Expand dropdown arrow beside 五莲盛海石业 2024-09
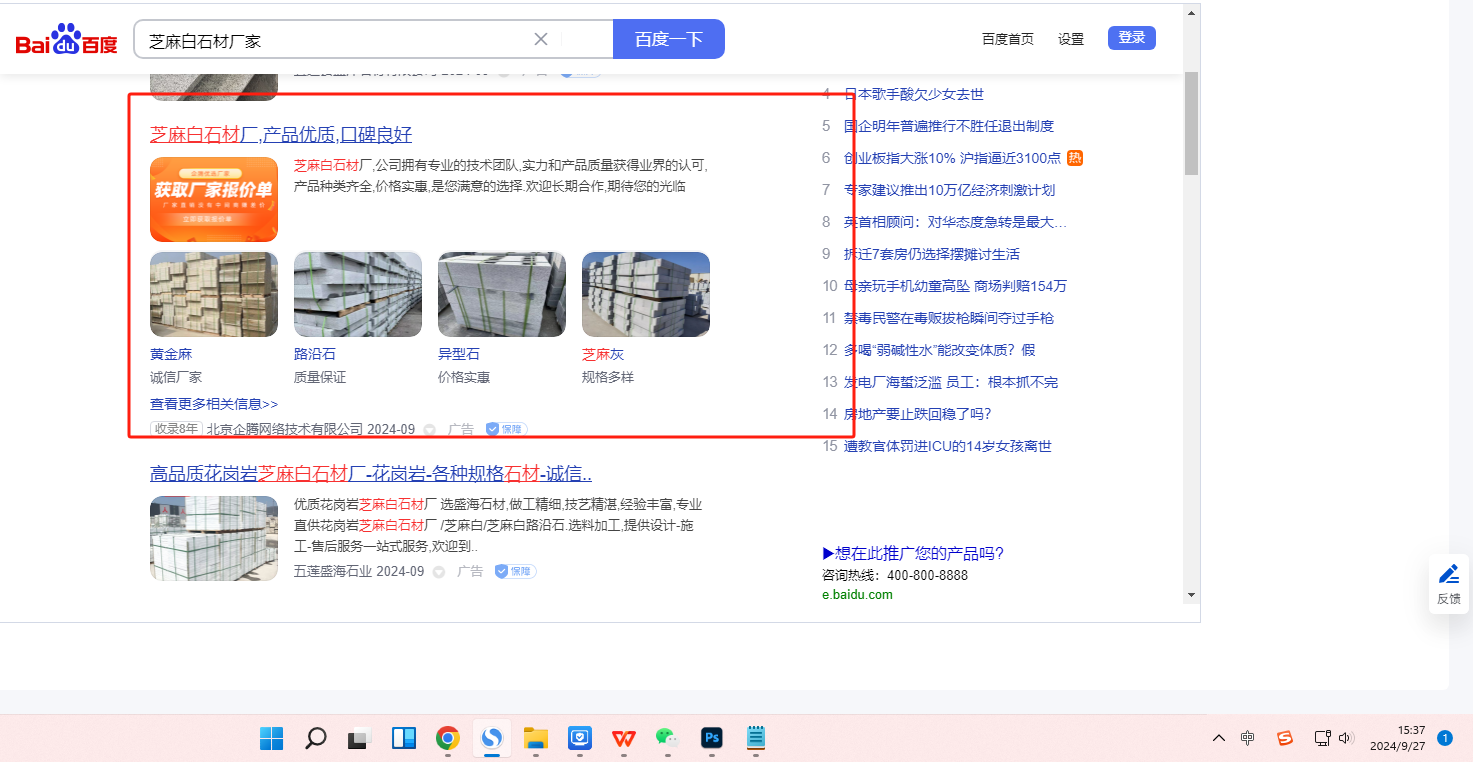 (x=439, y=572)
